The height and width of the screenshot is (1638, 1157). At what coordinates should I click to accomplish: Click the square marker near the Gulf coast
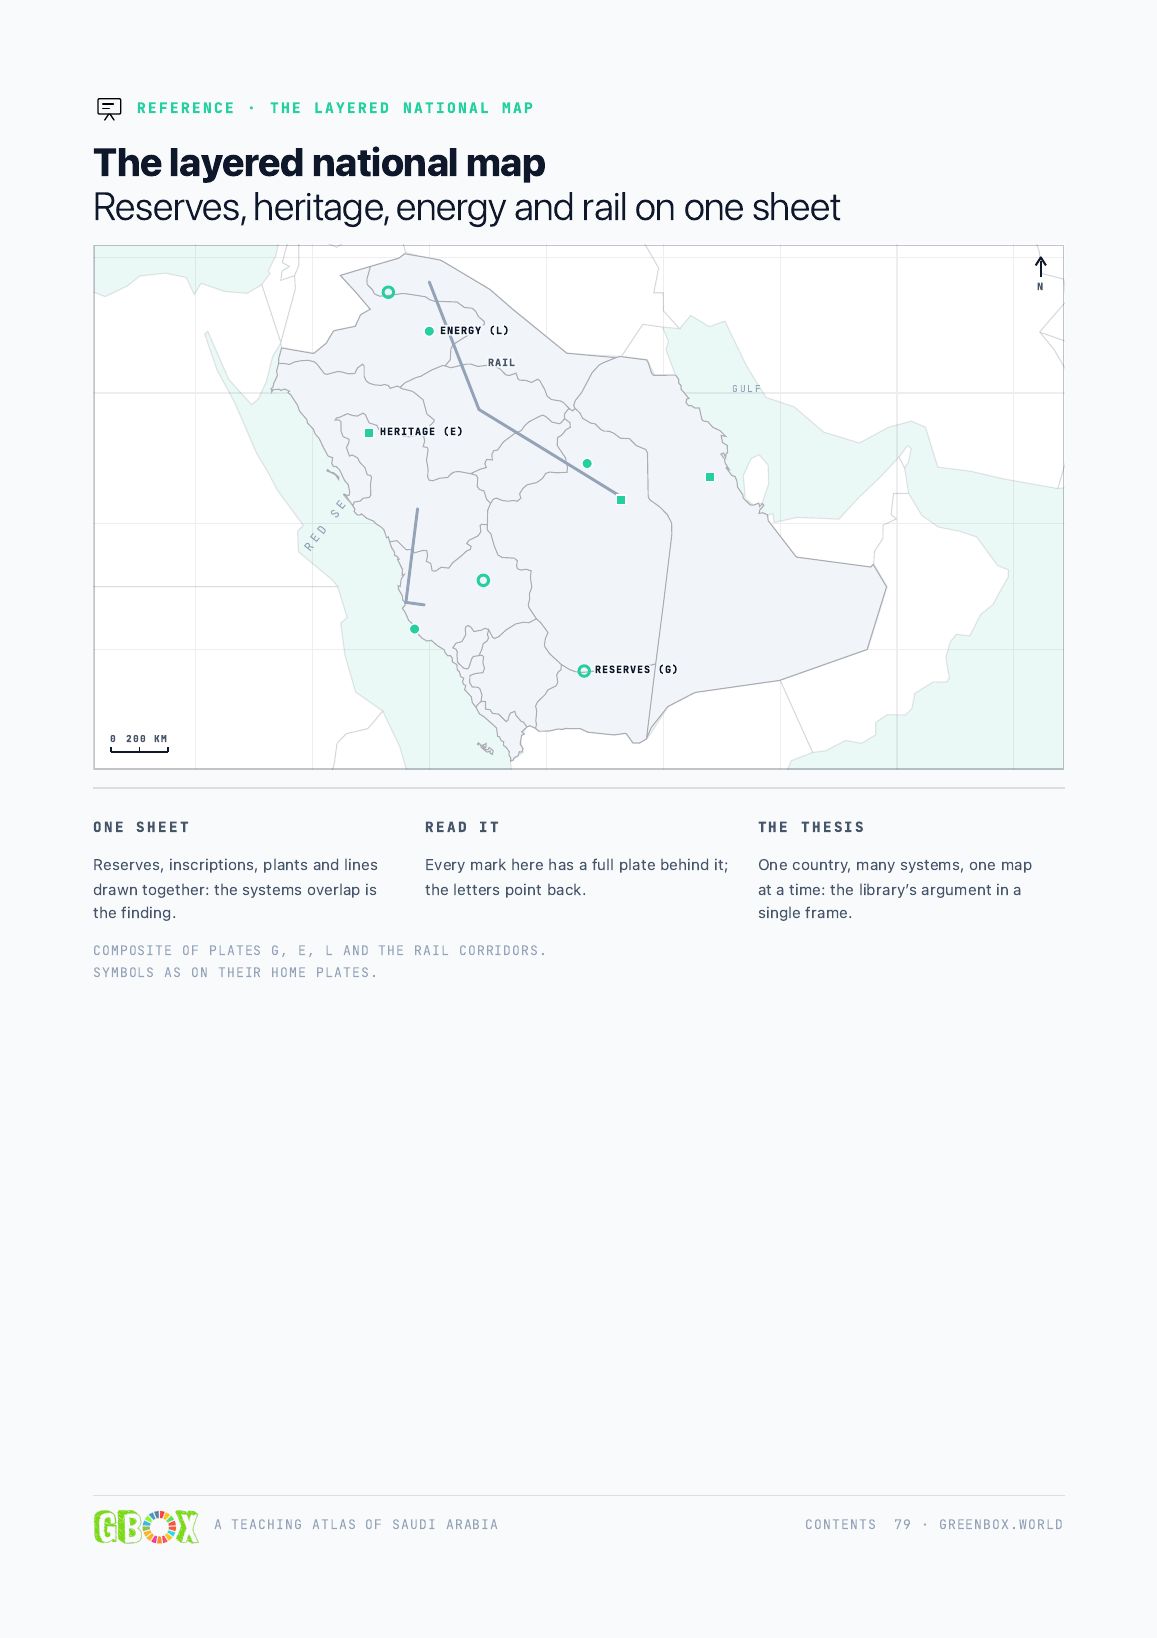(x=710, y=477)
